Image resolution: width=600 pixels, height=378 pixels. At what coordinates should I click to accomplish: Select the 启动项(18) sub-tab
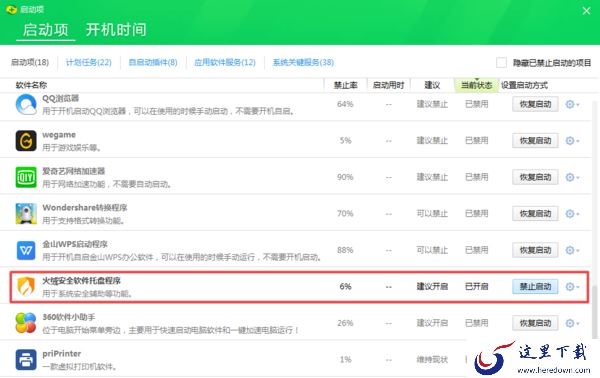coord(30,62)
